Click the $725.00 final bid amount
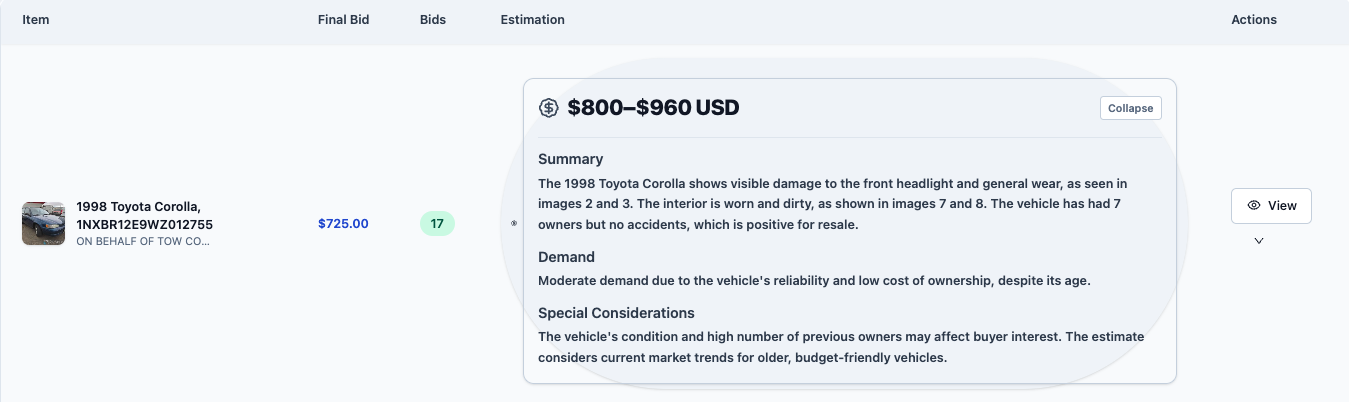The image size is (1349, 402). 343,223
